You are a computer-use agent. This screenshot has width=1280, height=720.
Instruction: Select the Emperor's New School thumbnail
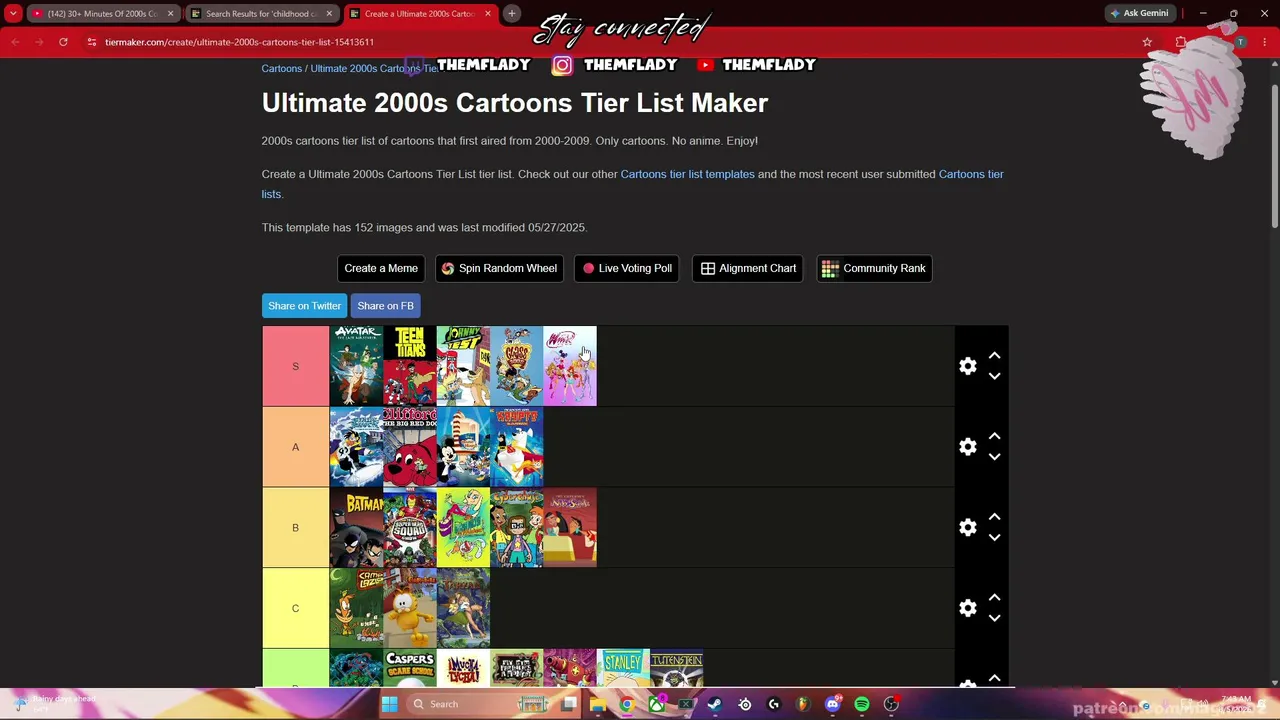[570, 527]
